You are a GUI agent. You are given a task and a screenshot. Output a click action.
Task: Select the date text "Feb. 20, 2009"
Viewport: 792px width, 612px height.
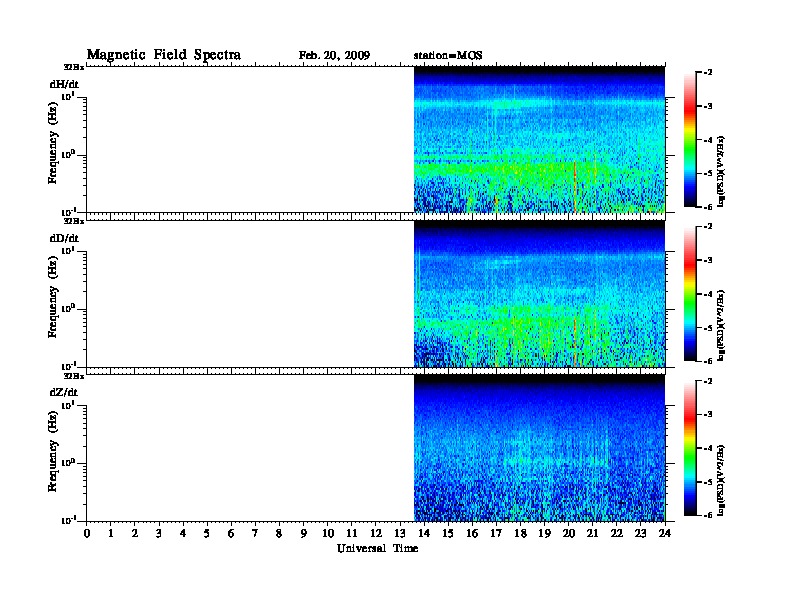[334, 56]
